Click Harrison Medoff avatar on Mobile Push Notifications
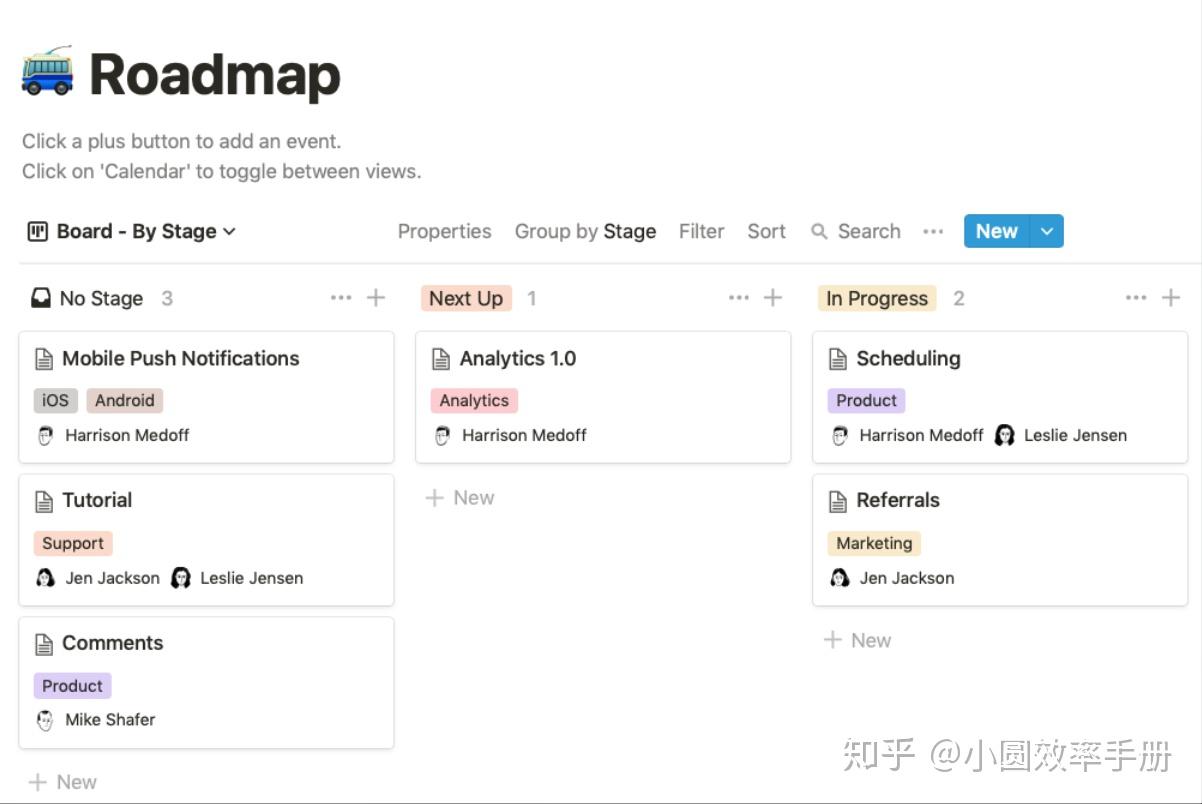This screenshot has width=1202, height=804. coord(44,435)
